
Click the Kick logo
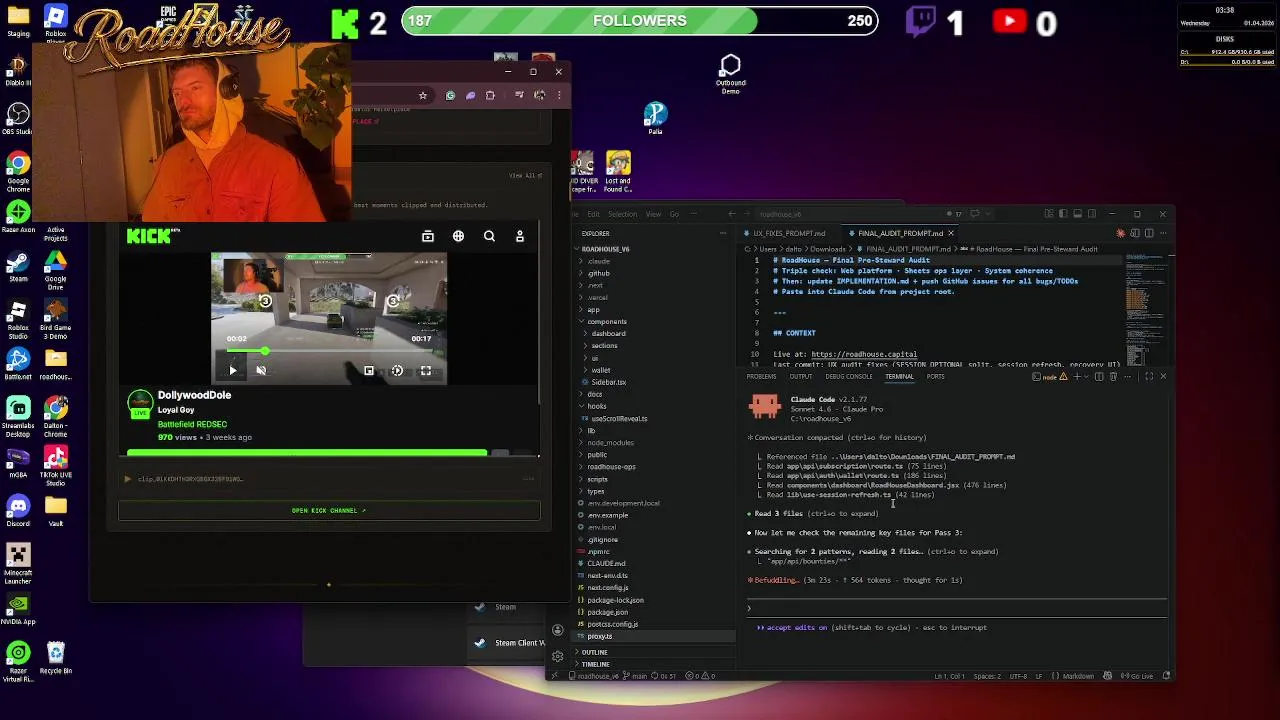(152, 236)
